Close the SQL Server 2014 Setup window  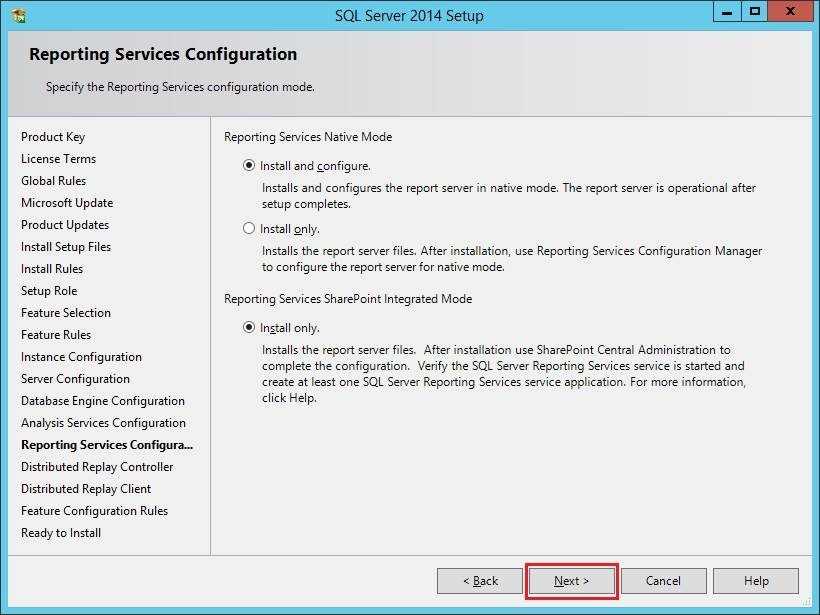click(790, 12)
